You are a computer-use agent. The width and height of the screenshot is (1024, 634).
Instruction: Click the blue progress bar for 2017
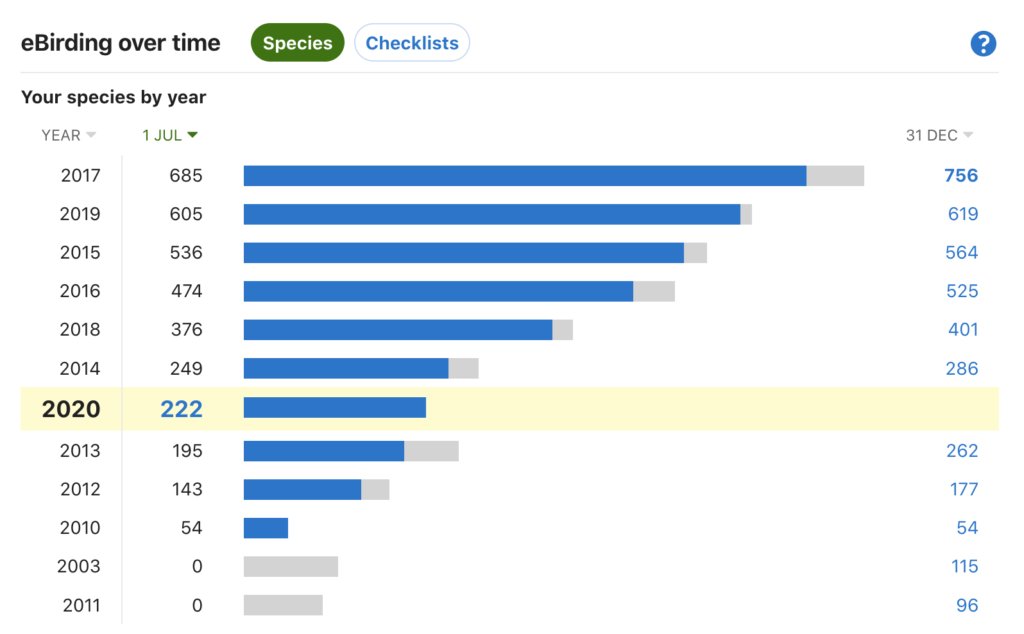coord(525,176)
